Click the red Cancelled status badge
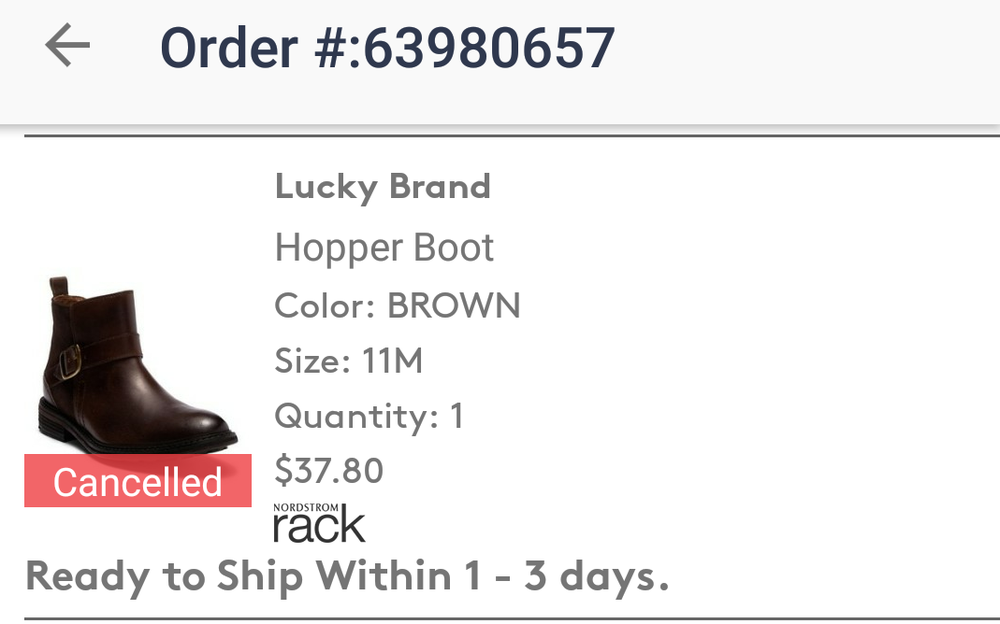This screenshot has width=1000, height=624. pyautogui.click(x=138, y=482)
